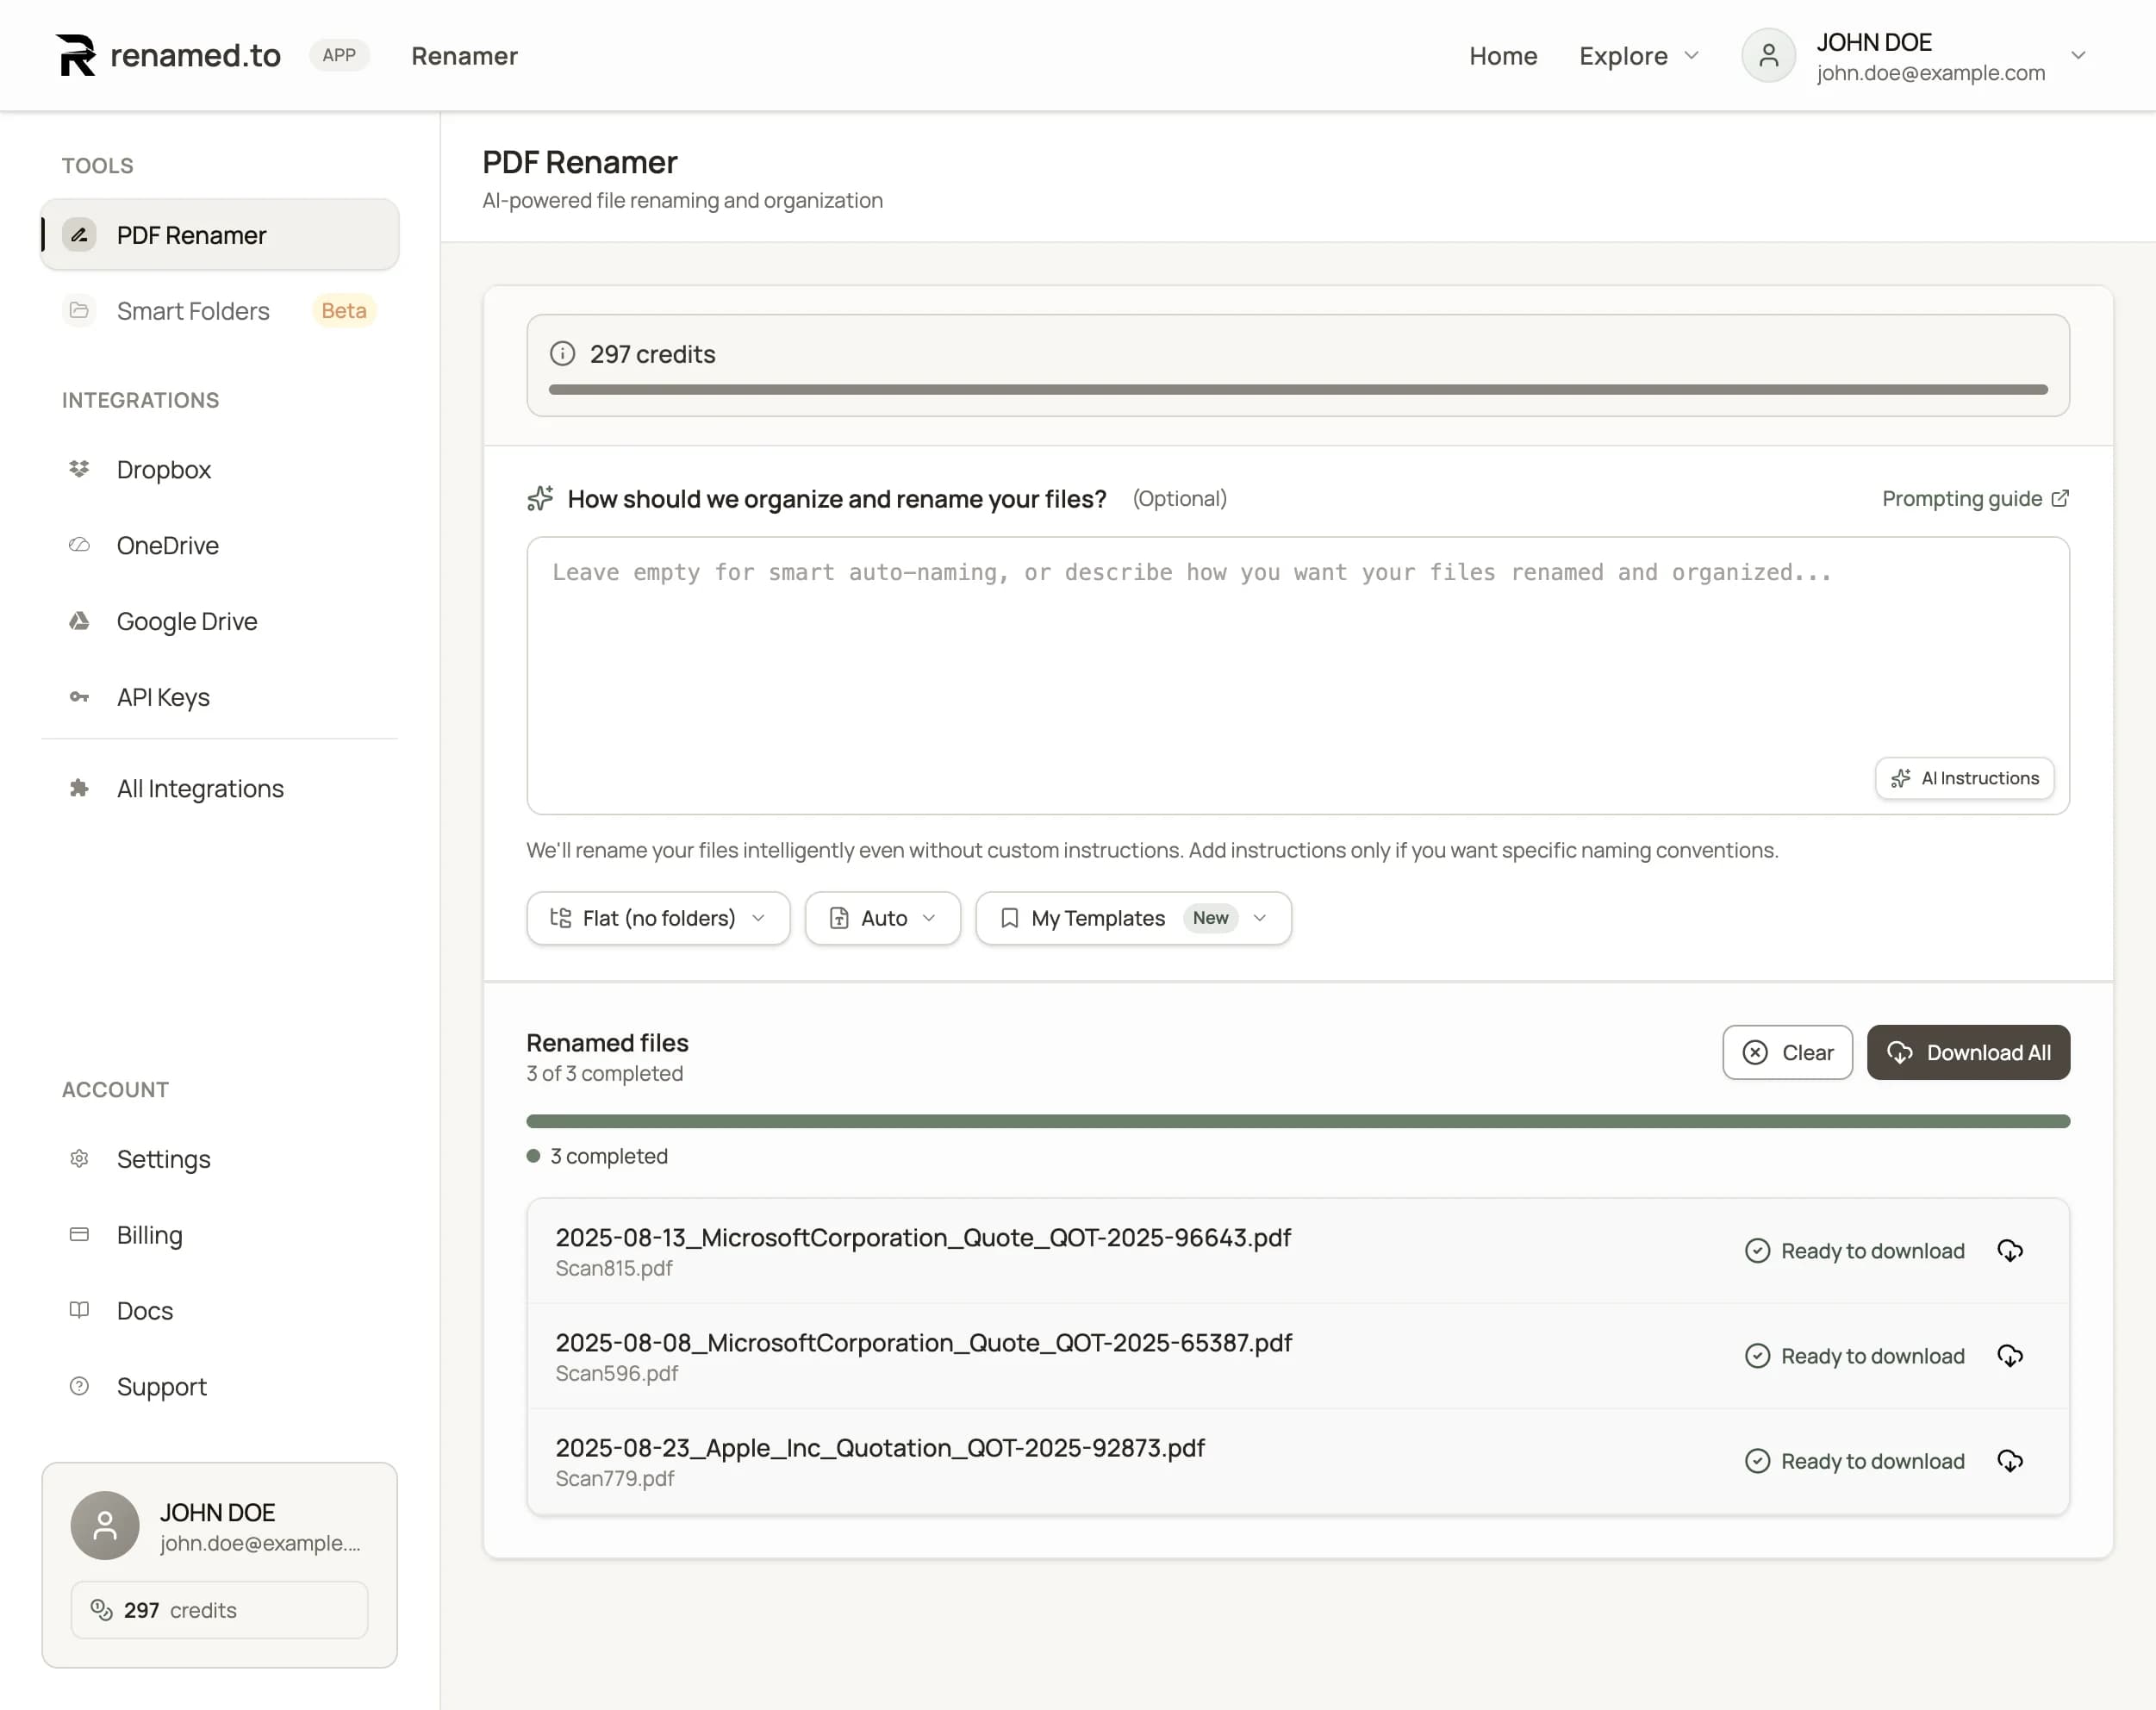
Task: Click the download icon for Scan596.pdf
Action: [x=2009, y=1356]
